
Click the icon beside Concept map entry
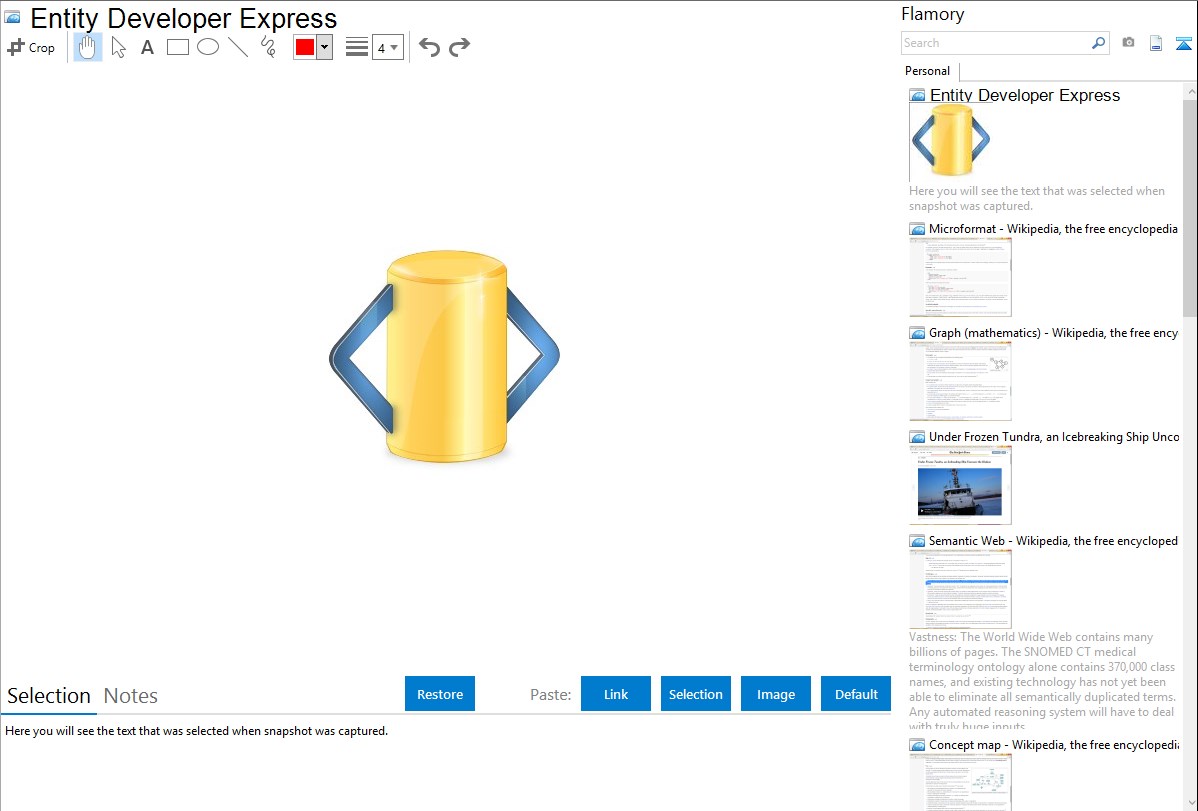click(x=918, y=744)
